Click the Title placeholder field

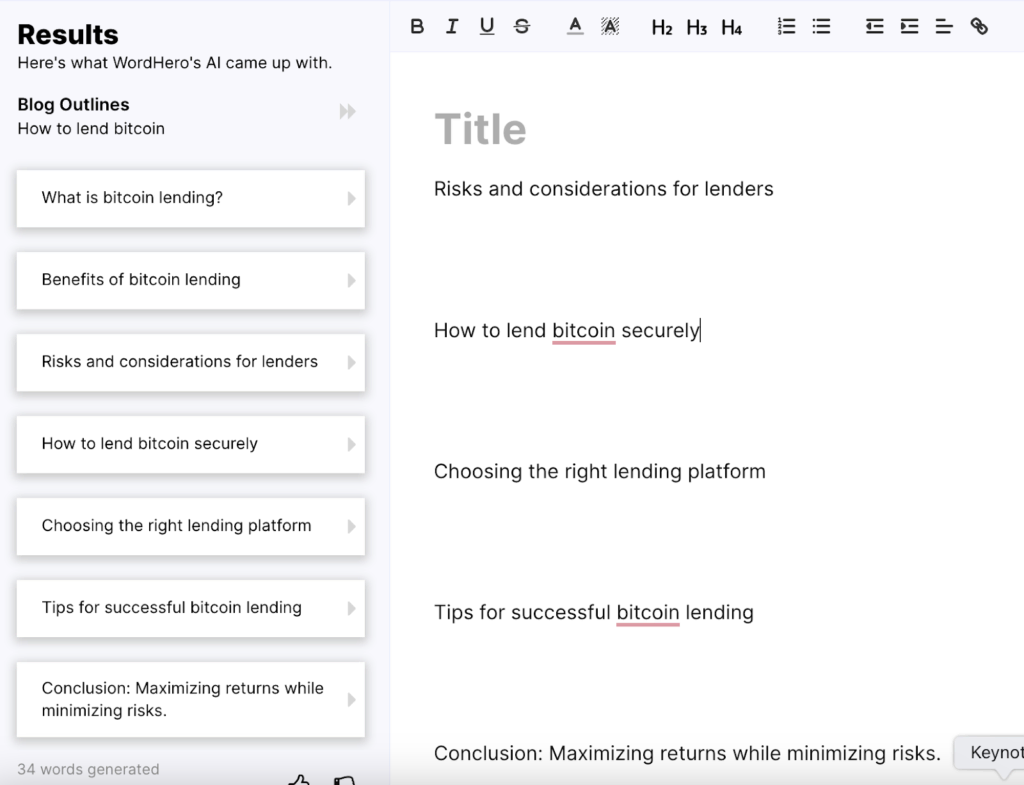pos(481,129)
